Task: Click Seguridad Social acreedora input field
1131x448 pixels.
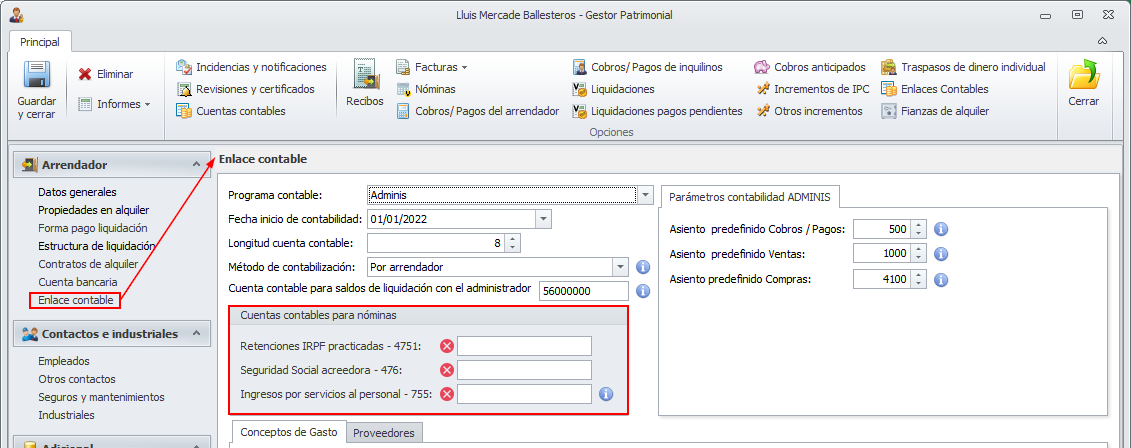Action: 524,370
